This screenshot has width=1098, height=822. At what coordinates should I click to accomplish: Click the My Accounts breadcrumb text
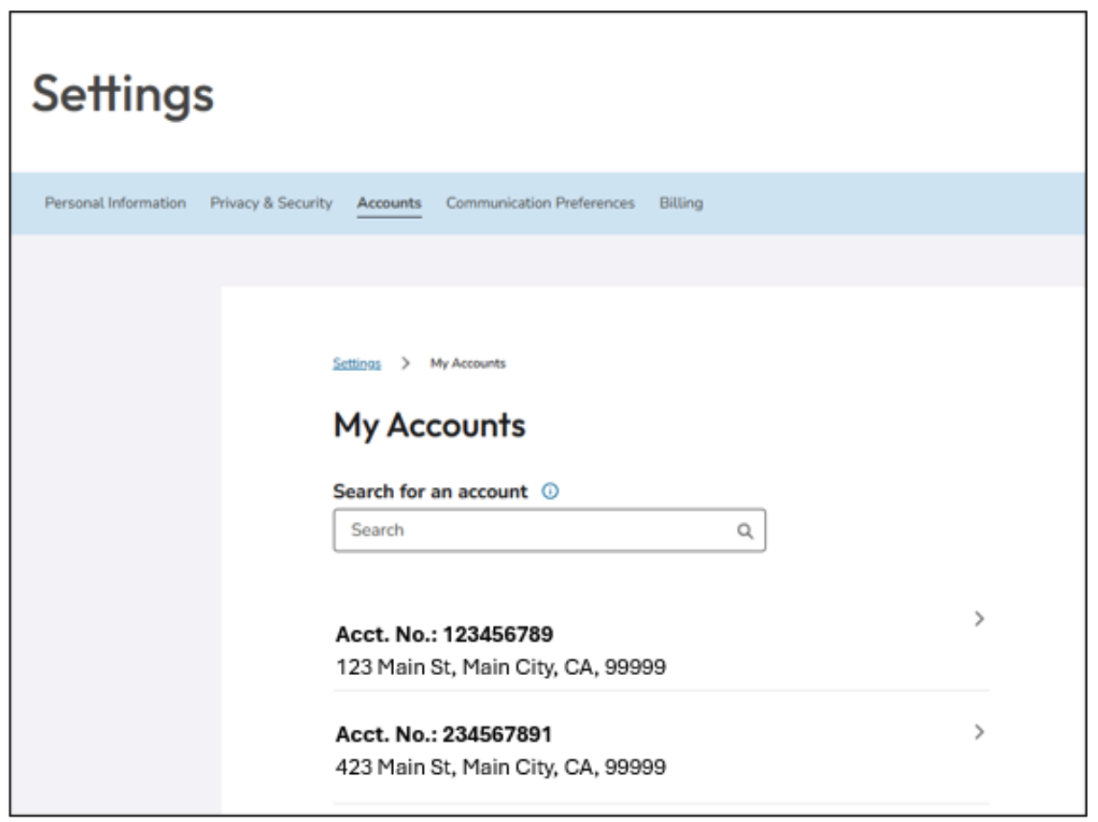468,363
